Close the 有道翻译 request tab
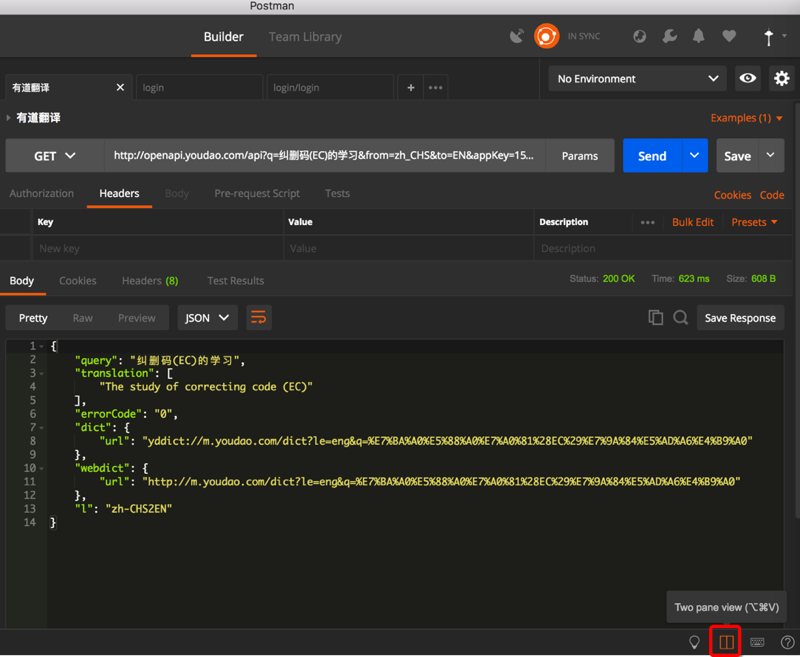Screen dimensions: 800x657 120,87
